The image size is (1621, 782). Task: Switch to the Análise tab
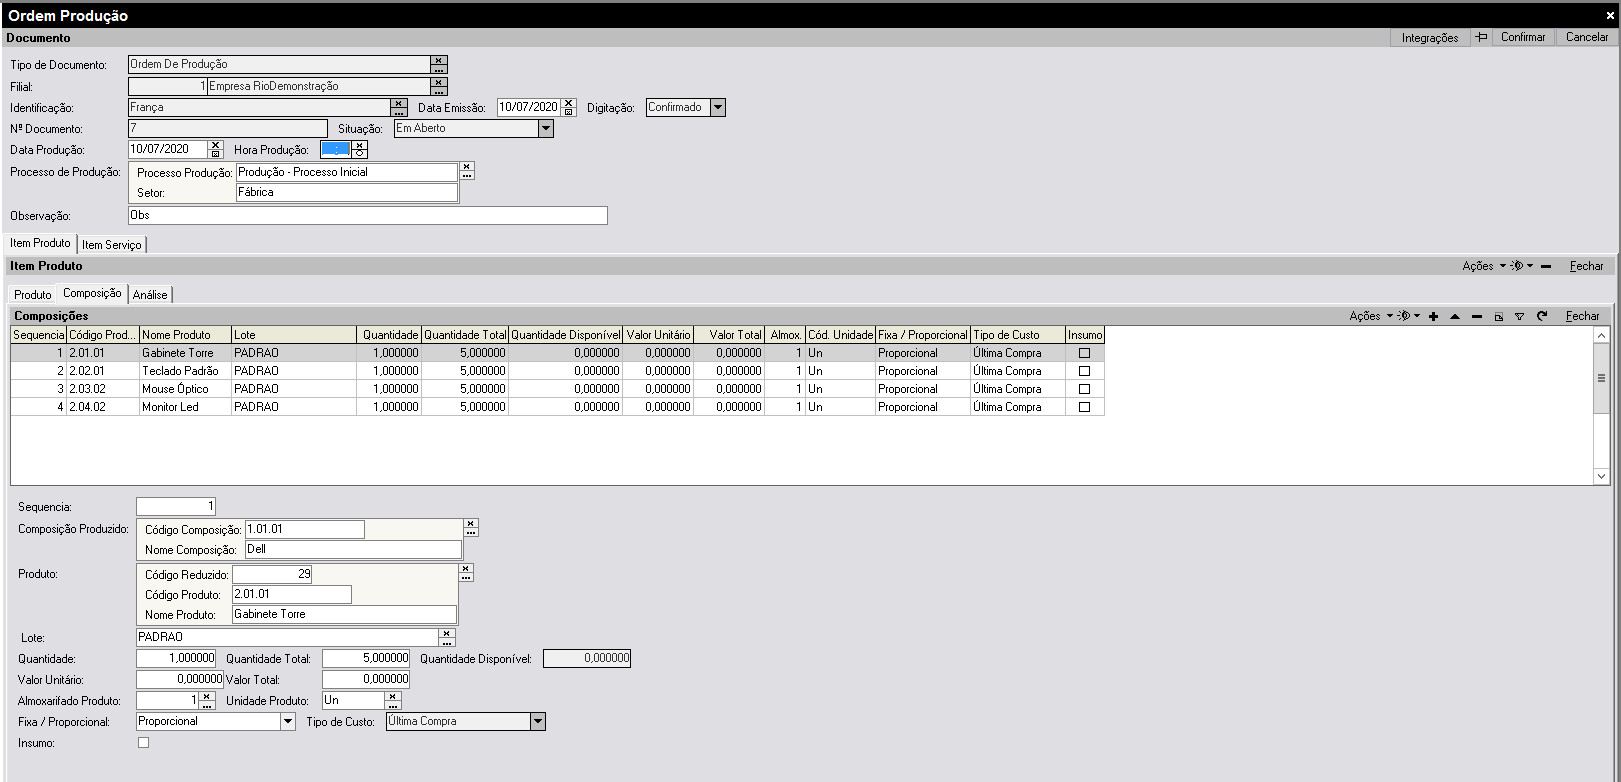(x=150, y=294)
